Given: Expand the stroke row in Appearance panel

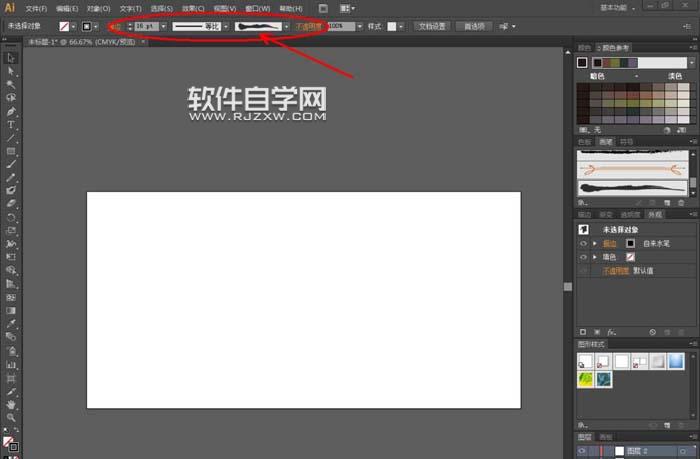Looking at the screenshot, I should pyautogui.click(x=595, y=243).
